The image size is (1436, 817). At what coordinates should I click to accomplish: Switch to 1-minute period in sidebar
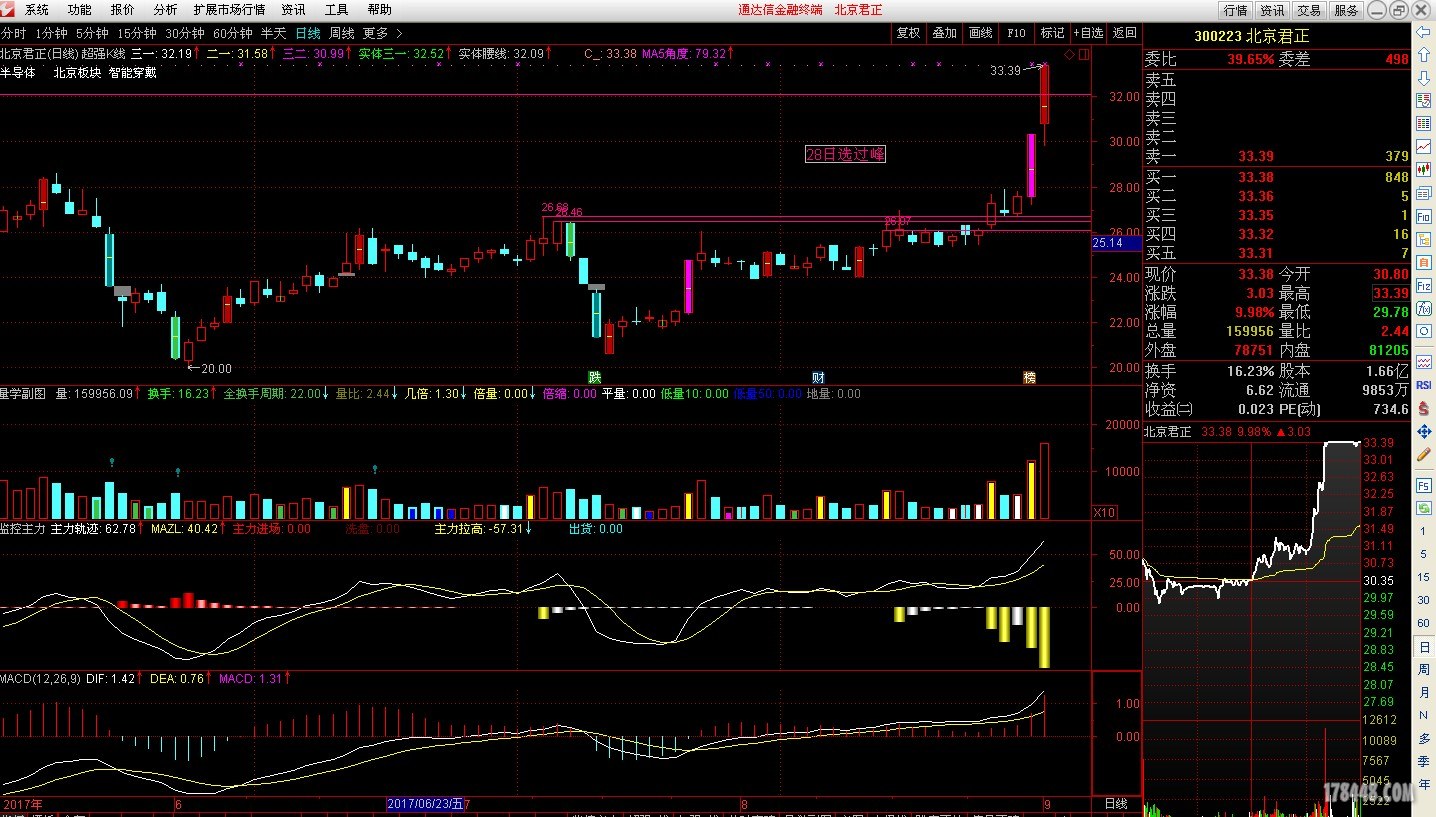point(1424,531)
